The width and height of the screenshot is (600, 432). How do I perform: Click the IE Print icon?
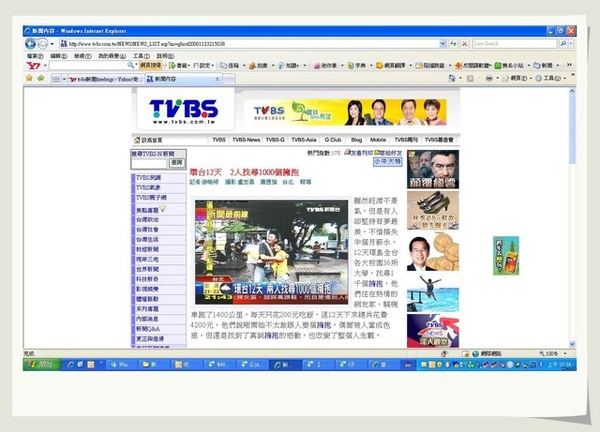489,78
